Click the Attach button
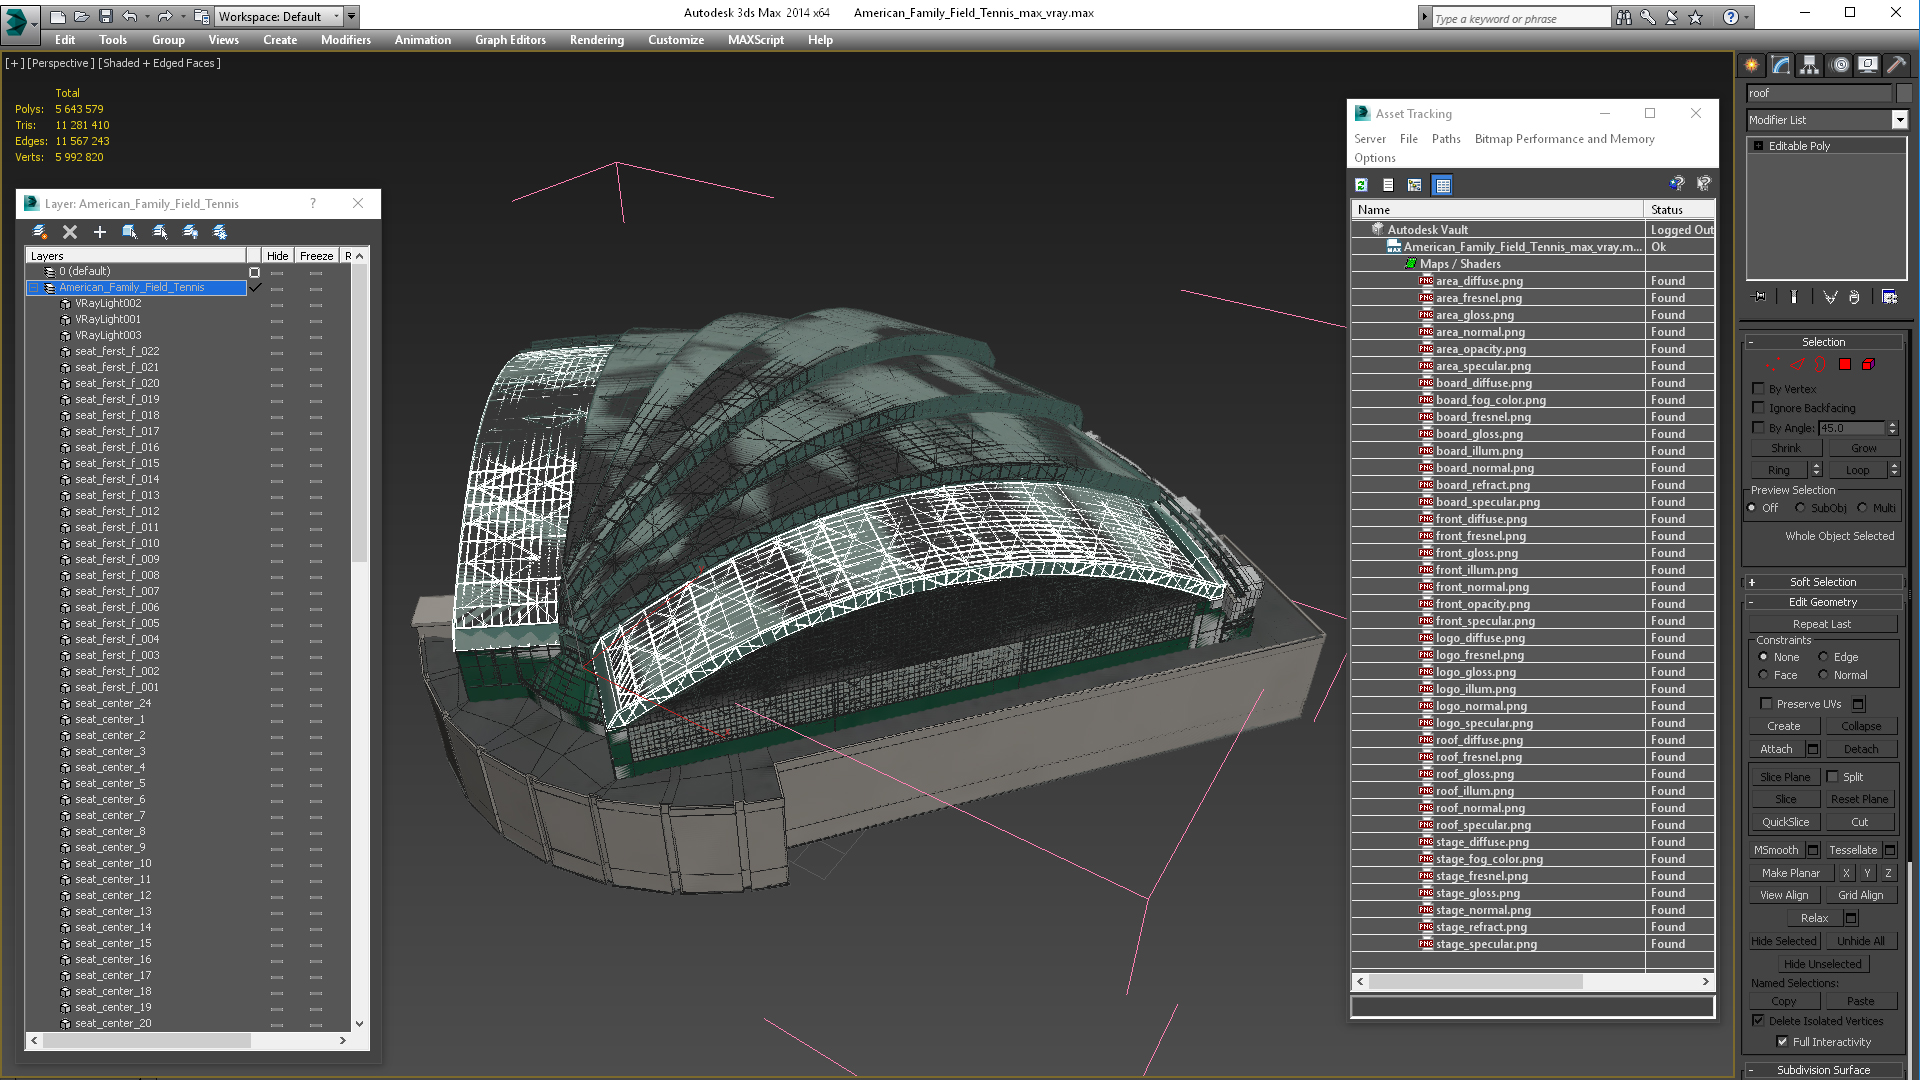The image size is (1920, 1080). (1776, 749)
